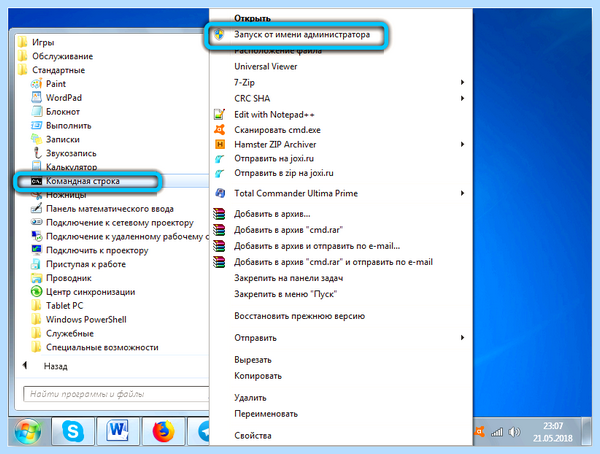Click the Найти программы и файлы search box
This screenshot has width=600, height=454.
pyautogui.click(x=116, y=394)
